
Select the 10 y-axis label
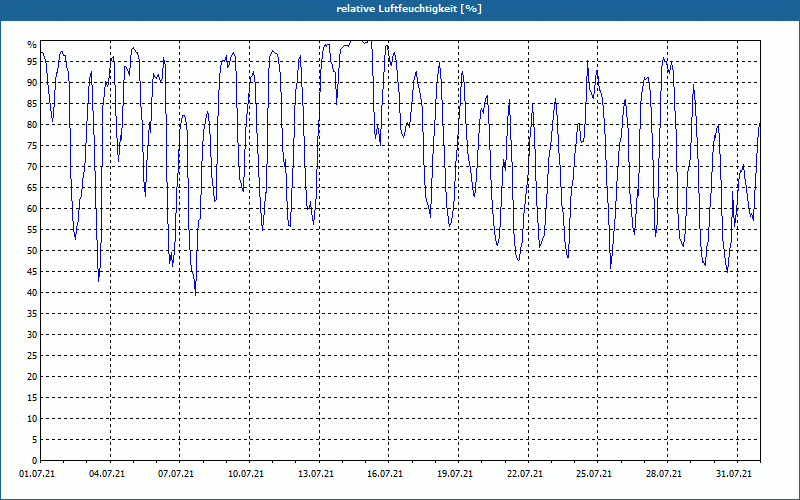point(32,418)
